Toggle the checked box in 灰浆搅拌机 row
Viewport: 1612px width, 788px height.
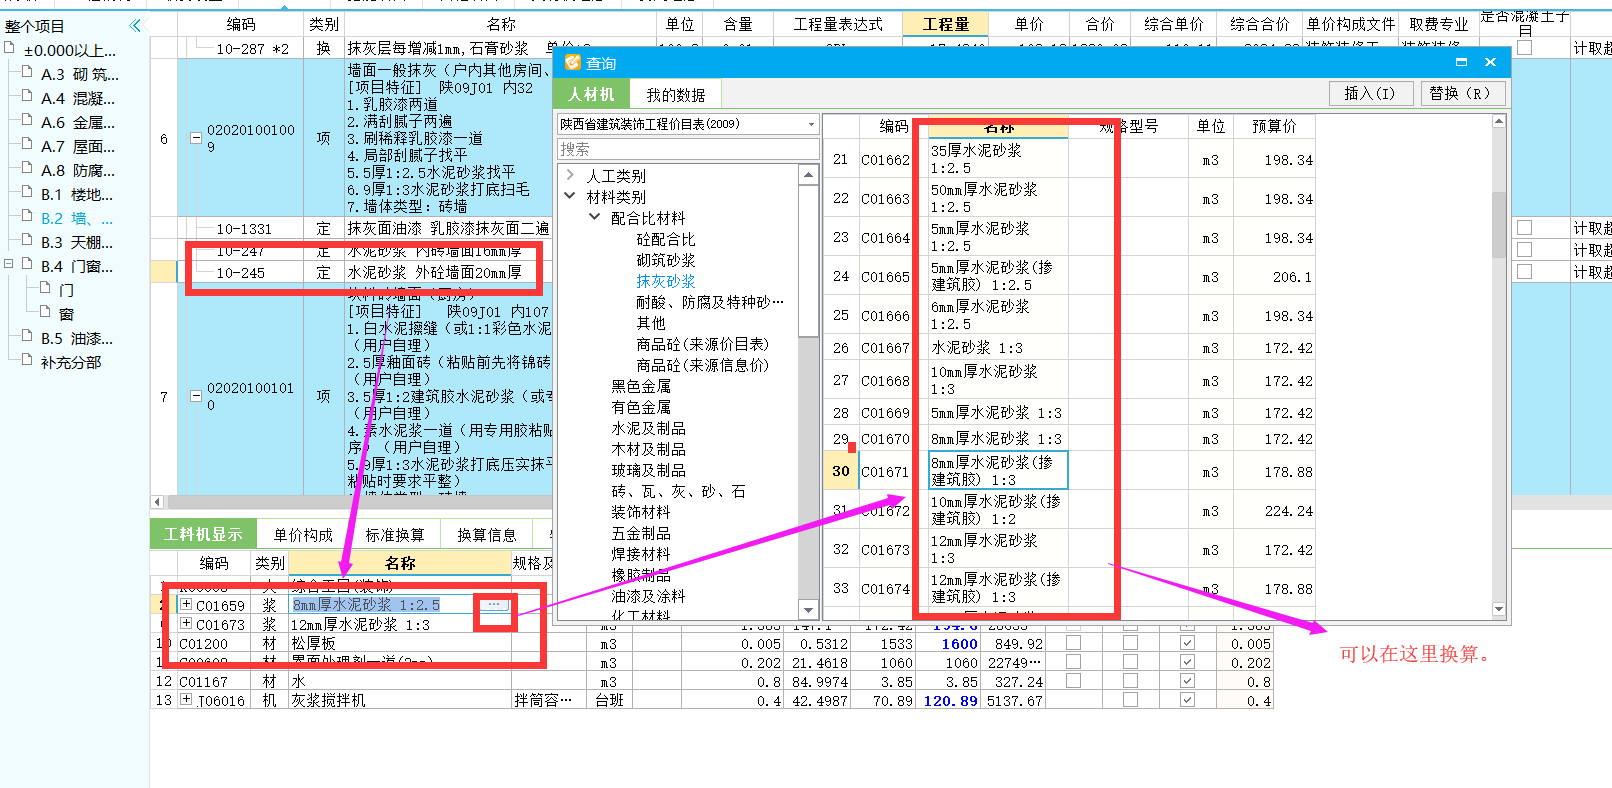click(1187, 700)
